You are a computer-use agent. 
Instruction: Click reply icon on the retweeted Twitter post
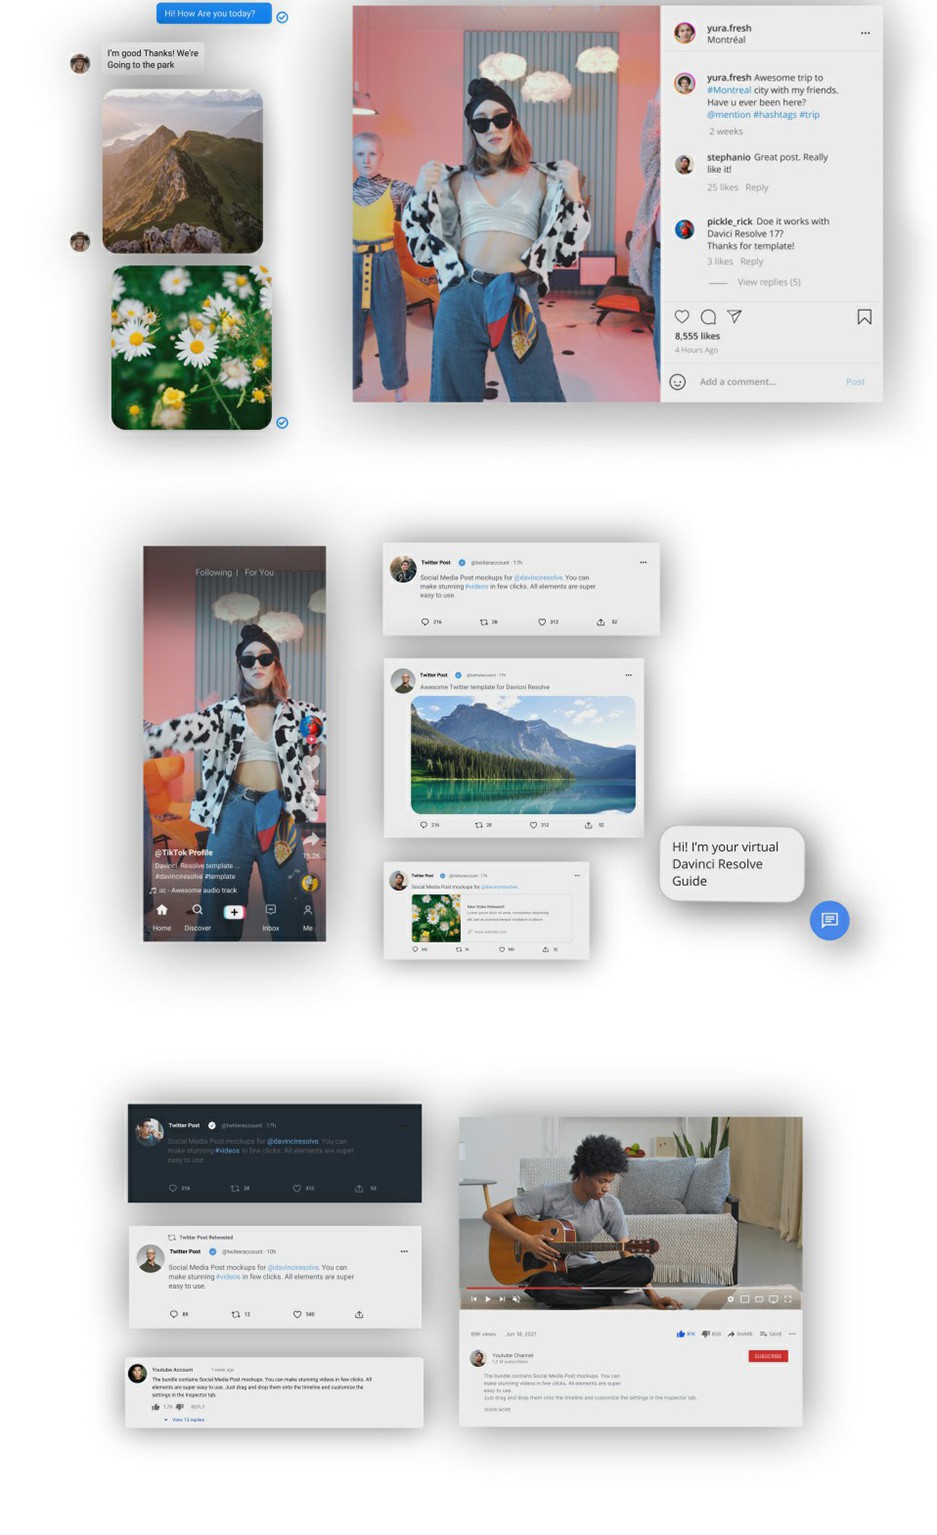click(174, 1314)
